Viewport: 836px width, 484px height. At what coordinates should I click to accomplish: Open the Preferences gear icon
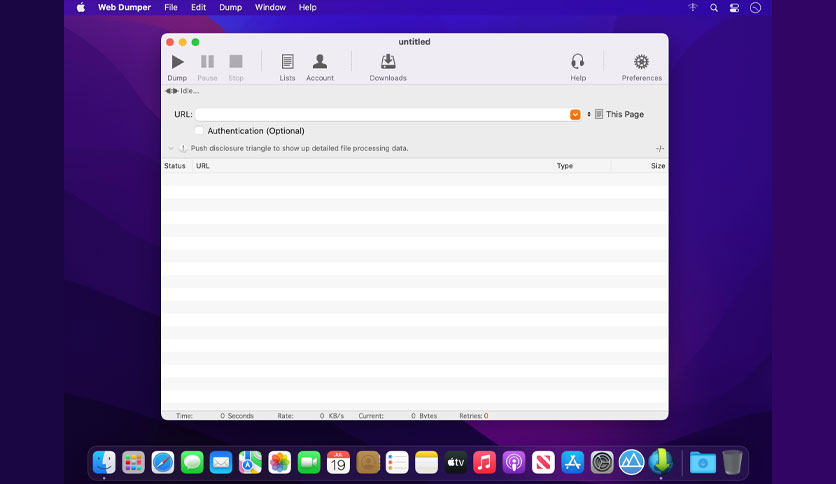[641, 62]
